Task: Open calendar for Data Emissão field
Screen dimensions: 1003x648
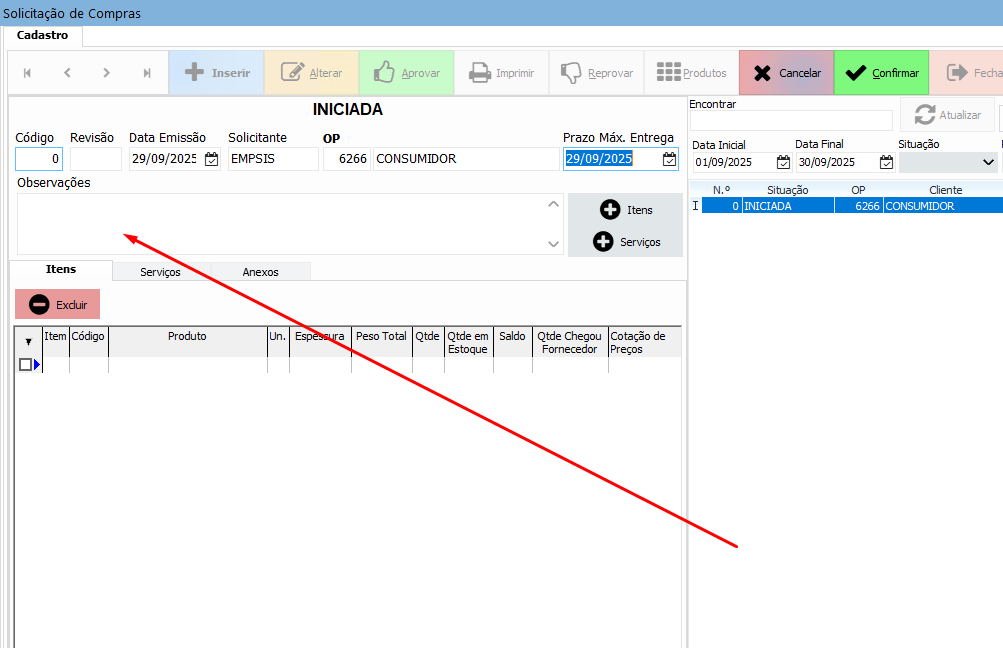Action: (211, 159)
